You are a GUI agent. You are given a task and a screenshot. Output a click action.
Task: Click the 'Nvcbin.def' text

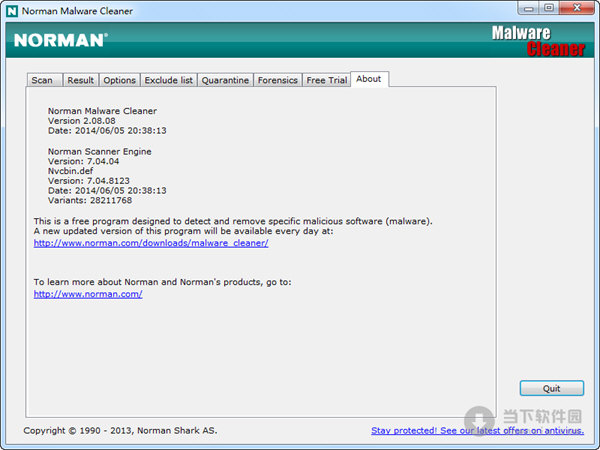[70, 171]
